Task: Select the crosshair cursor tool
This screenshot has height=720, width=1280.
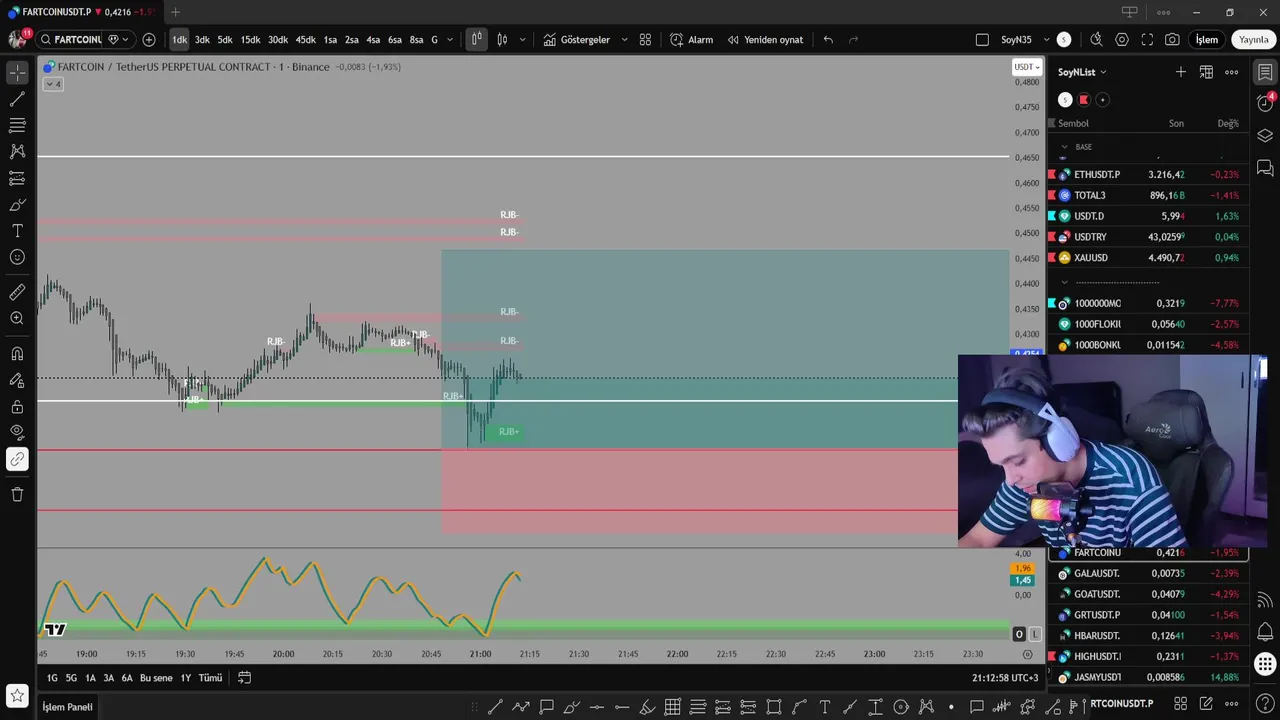Action: click(x=17, y=73)
